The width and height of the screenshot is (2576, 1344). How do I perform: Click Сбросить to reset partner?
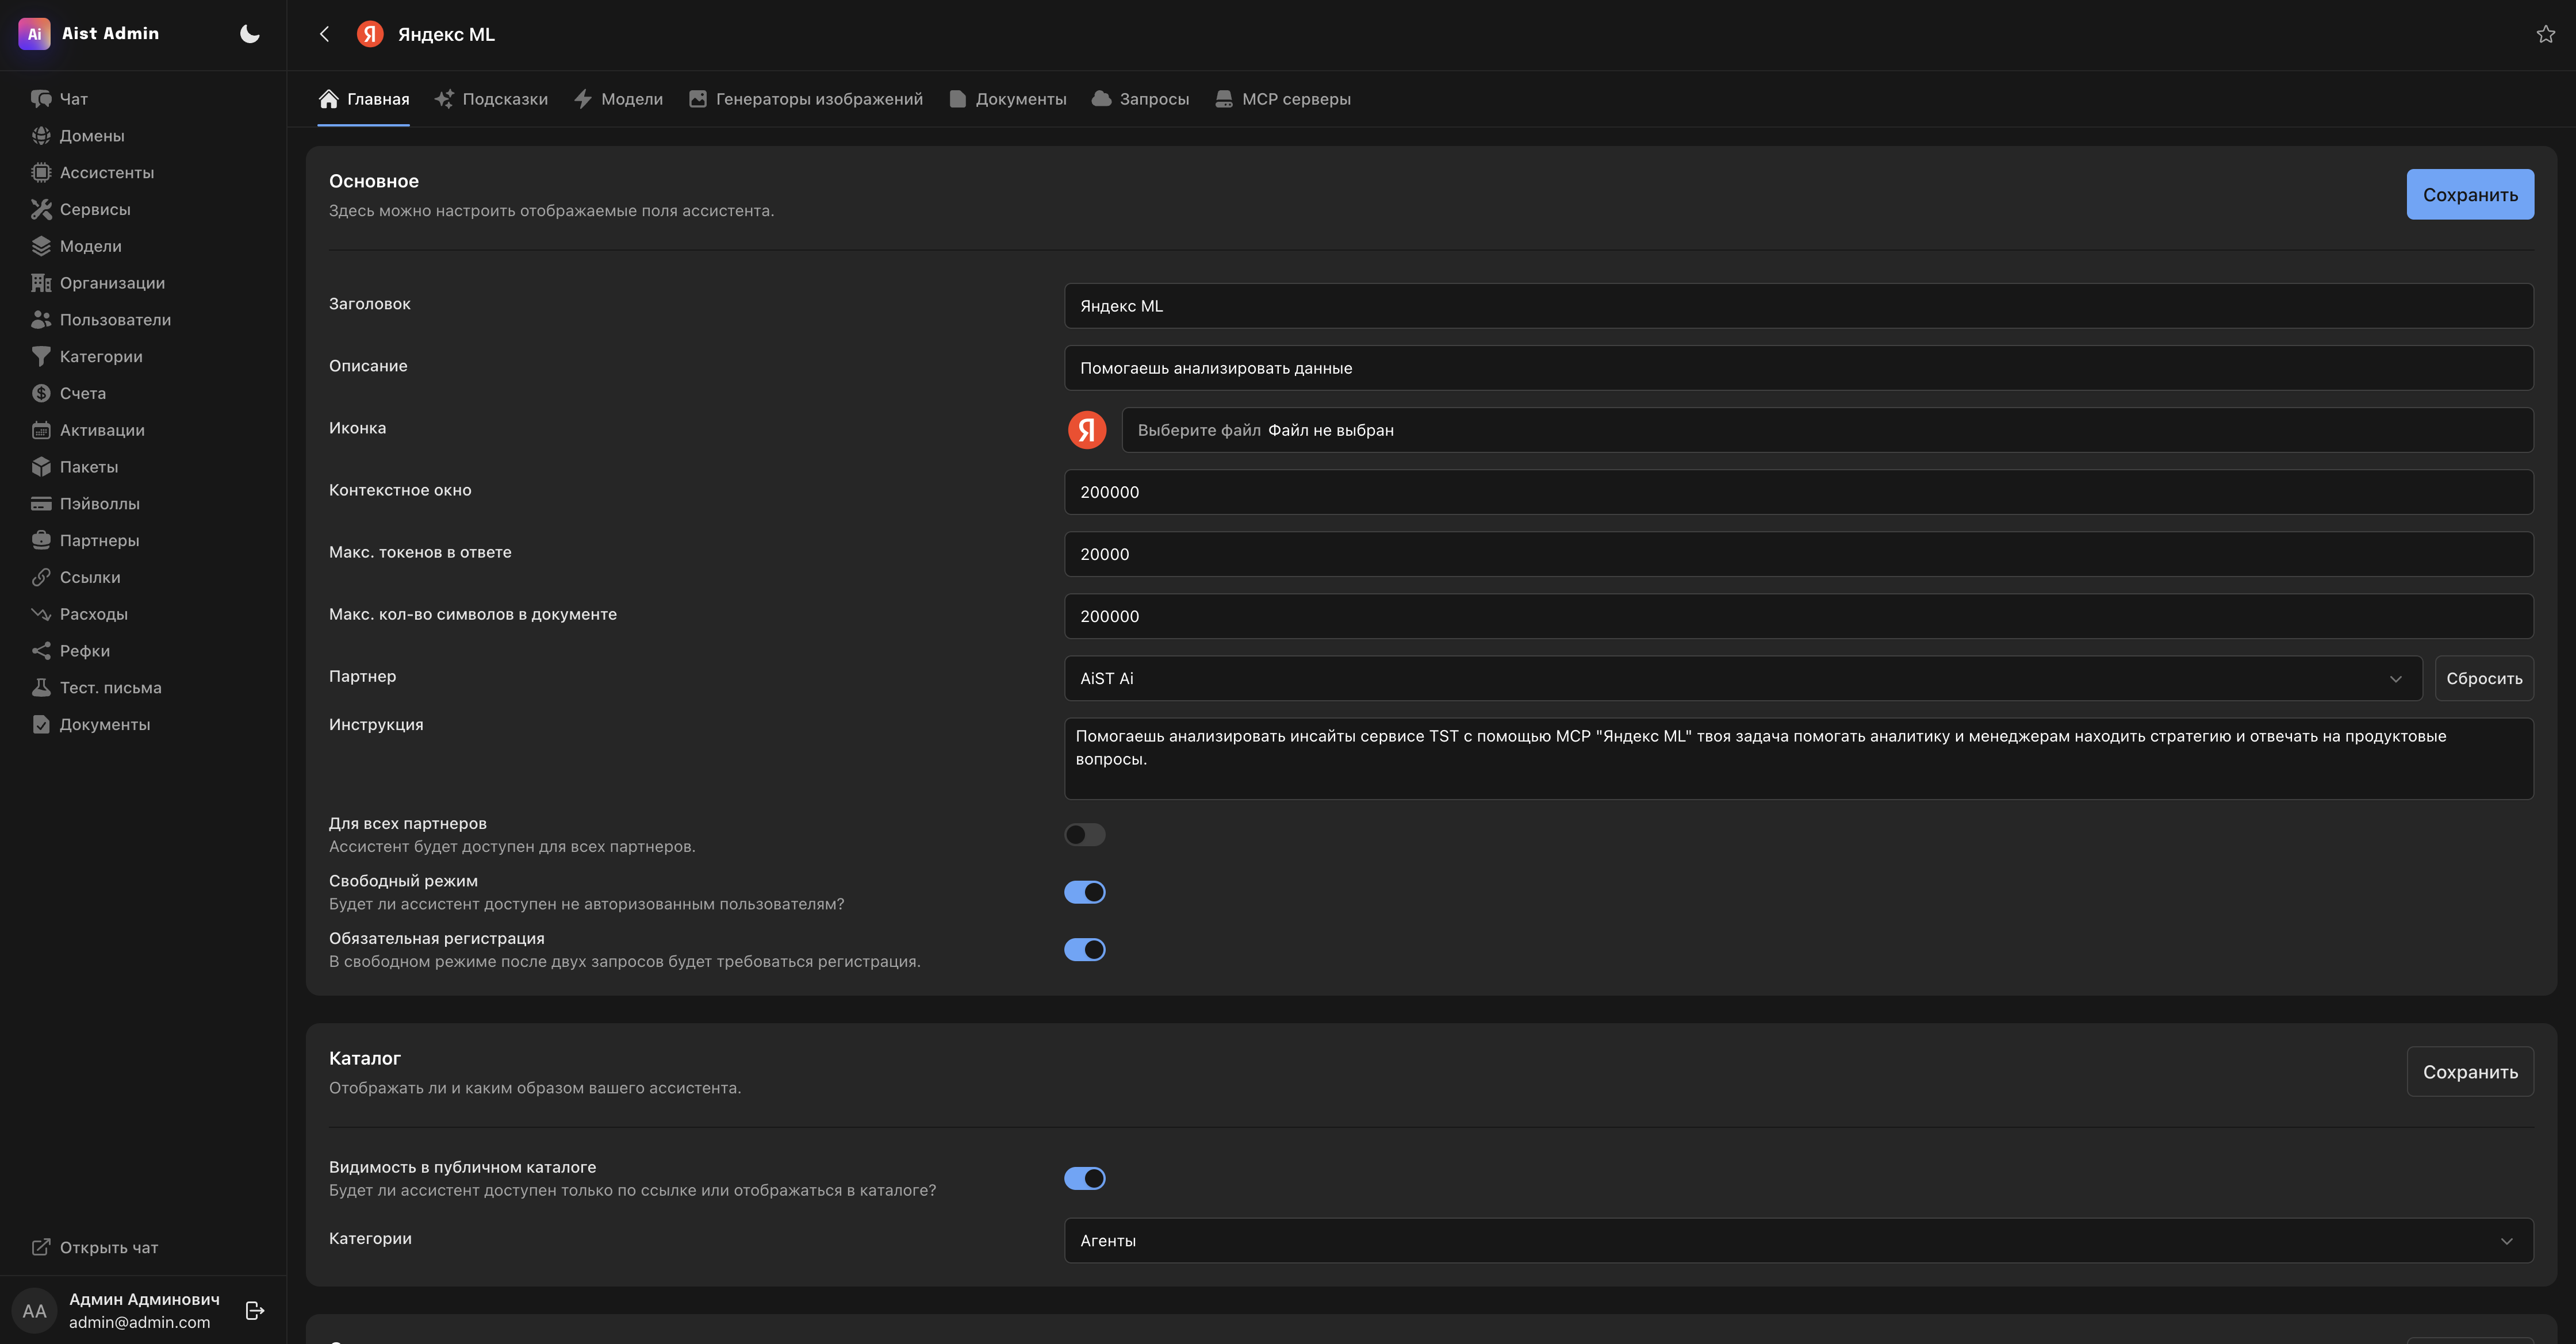pos(2484,679)
